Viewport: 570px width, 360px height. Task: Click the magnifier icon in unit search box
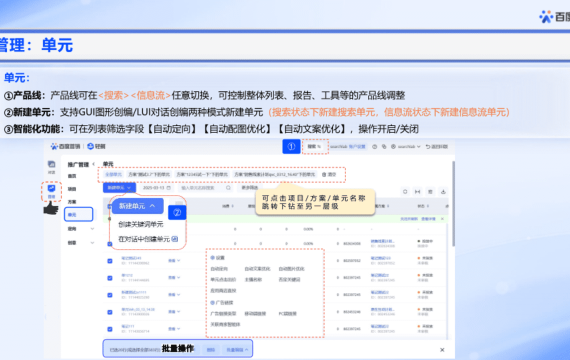[x=228, y=188]
